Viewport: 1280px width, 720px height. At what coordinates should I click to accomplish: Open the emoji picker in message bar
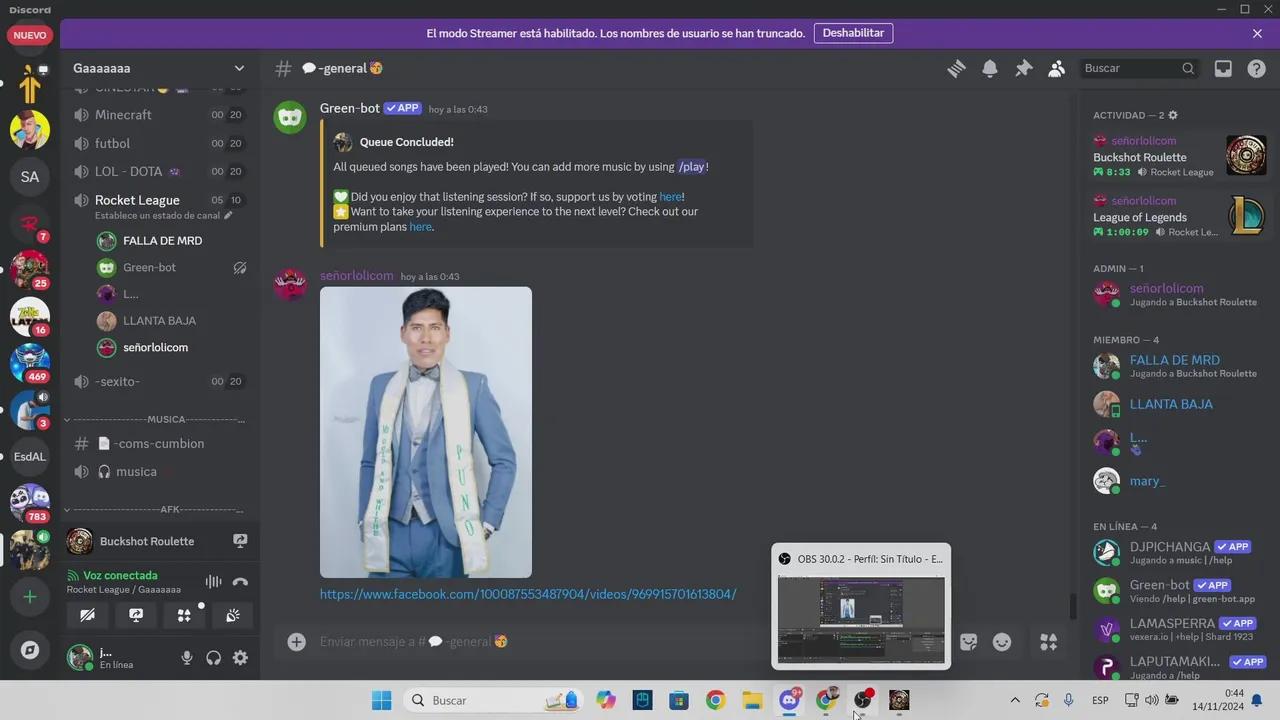(x=1002, y=642)
